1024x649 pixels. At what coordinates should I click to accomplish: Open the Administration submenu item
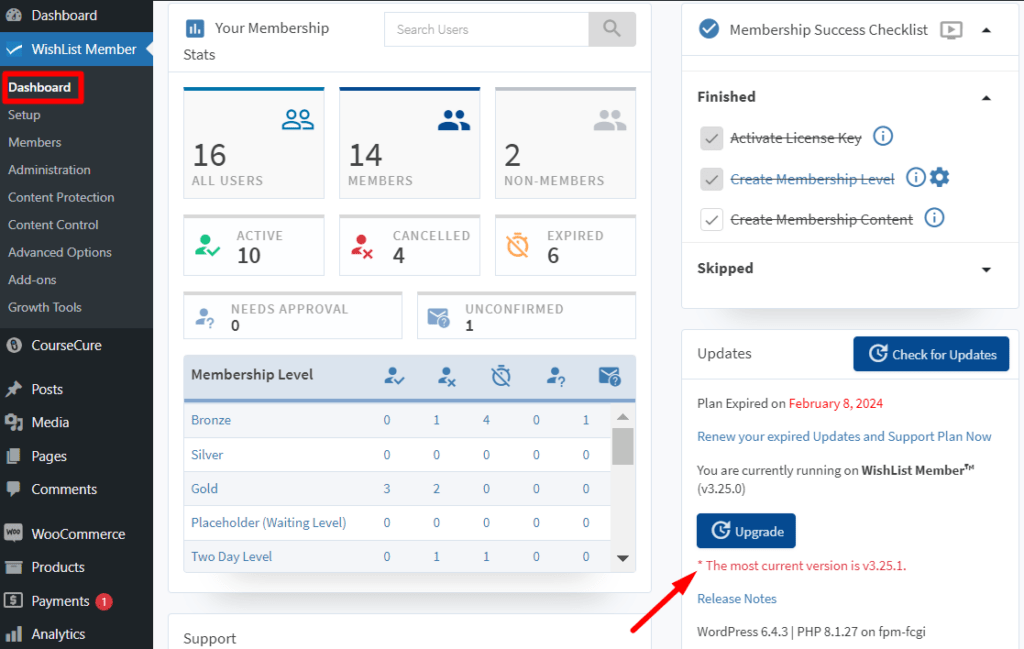click(49, 170)
